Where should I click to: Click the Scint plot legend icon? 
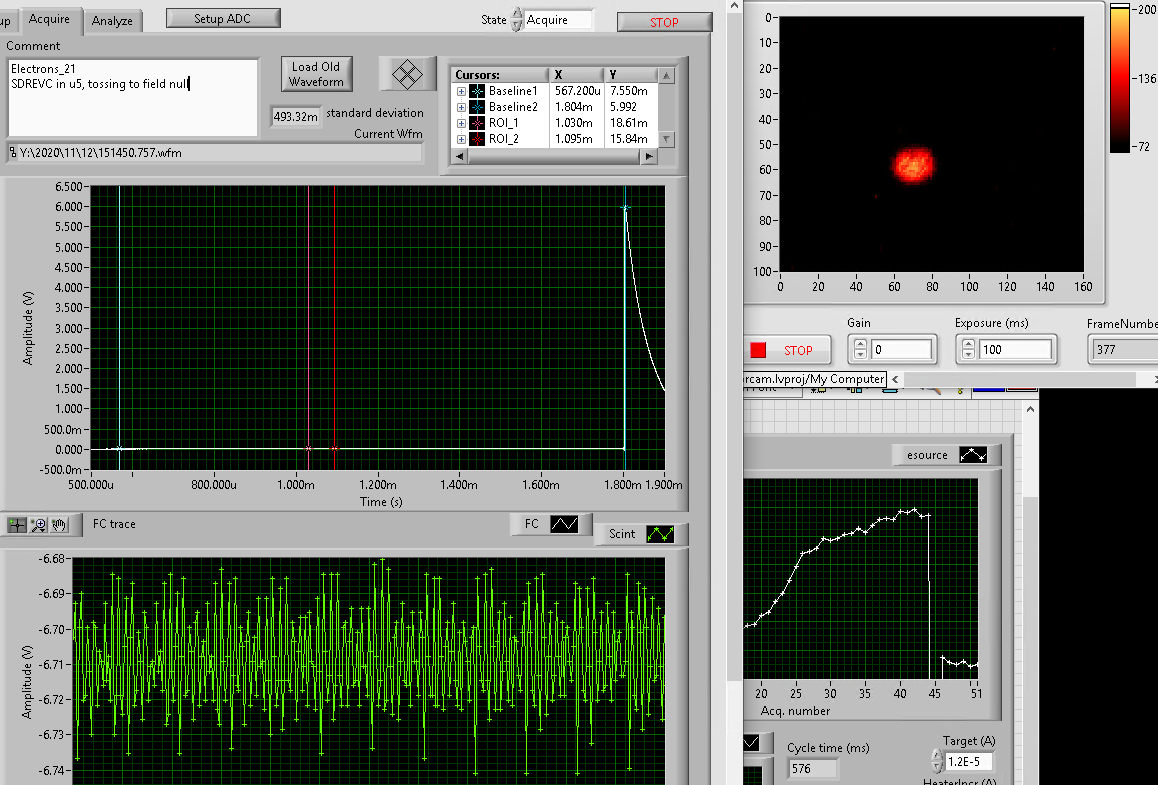(660, 534)
